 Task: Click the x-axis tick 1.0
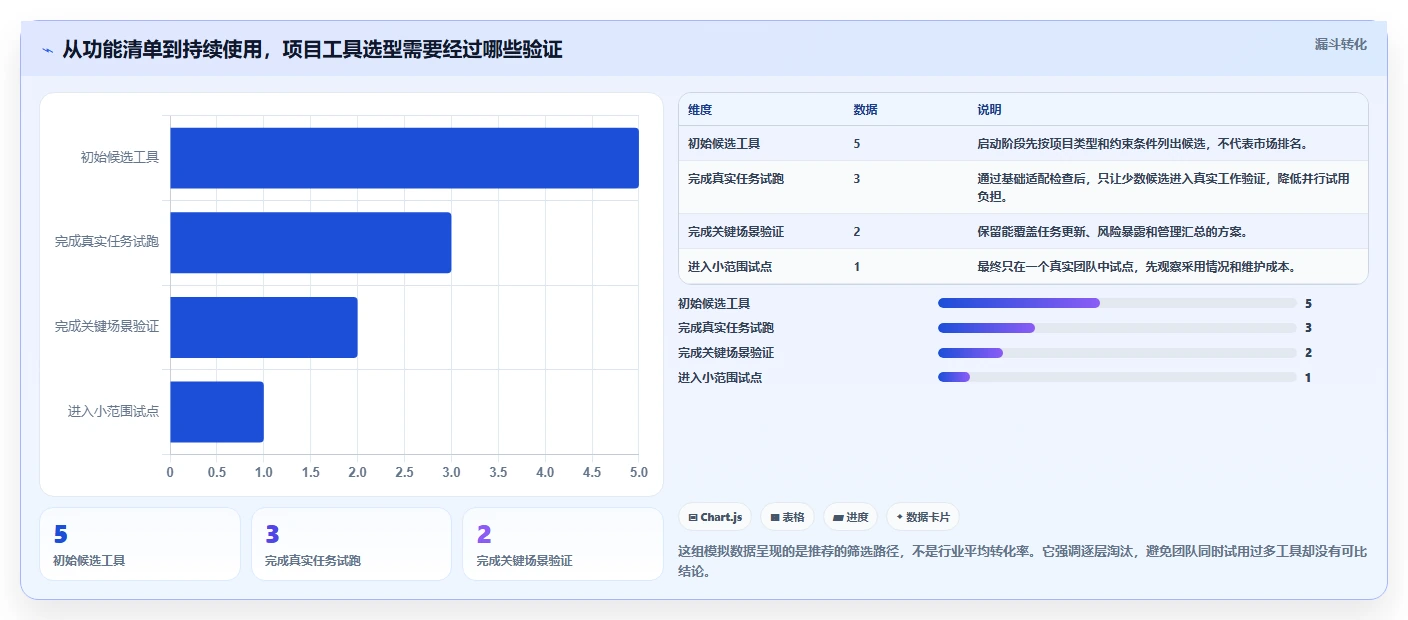click(x=263, y=472)
